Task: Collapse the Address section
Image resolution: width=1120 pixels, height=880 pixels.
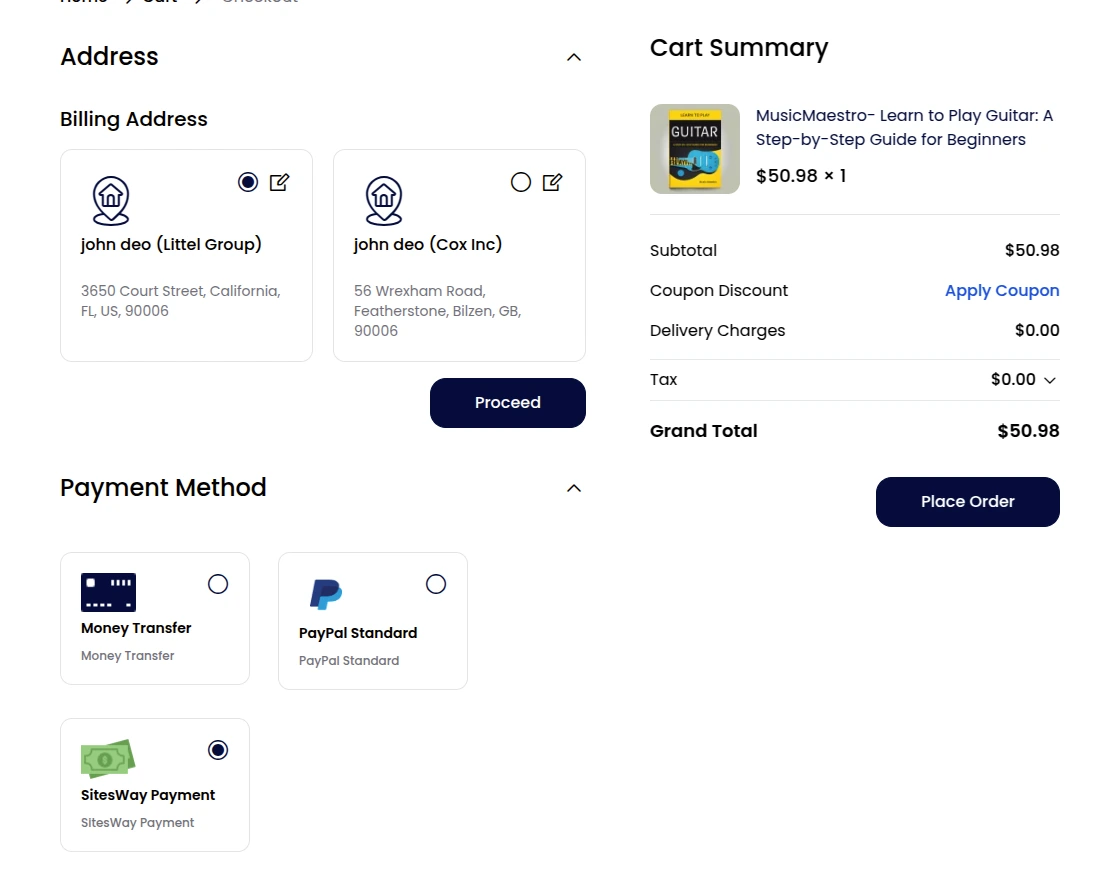Action: tap(574, 57)
